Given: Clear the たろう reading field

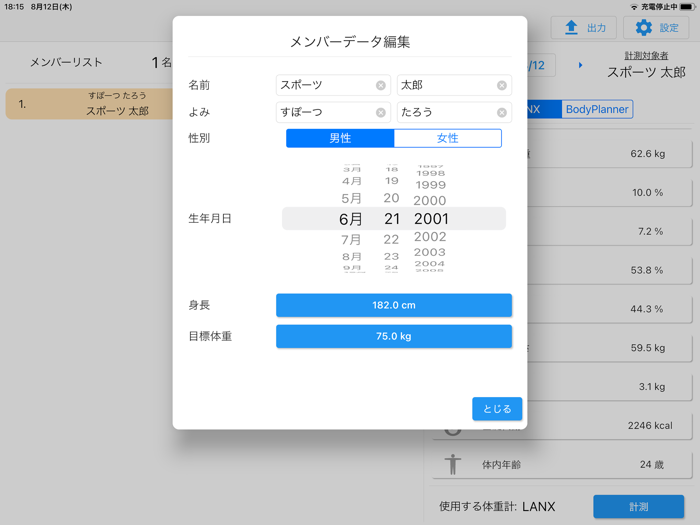Looking at the screenshot, I should [502, 112].
